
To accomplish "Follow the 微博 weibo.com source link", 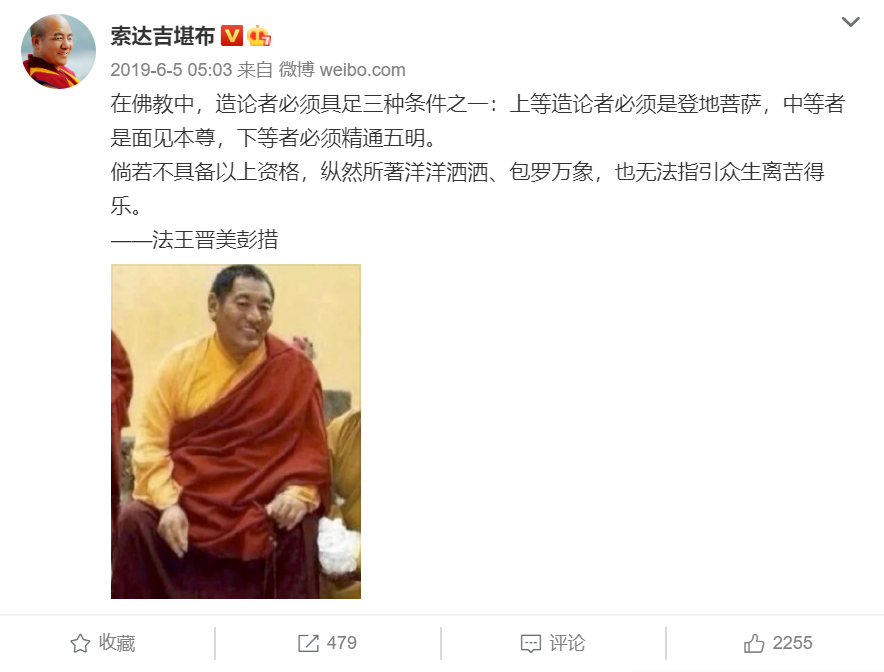I will click(342, 70).
